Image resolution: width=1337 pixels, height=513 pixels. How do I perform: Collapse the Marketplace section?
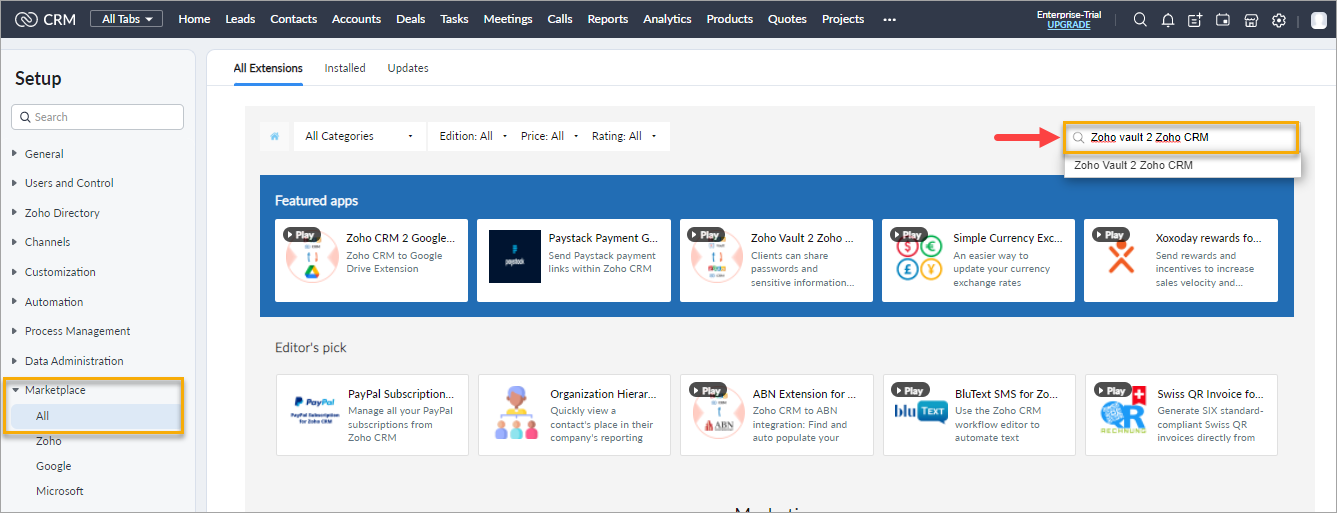pyautogui.click(x=55, y=390)
